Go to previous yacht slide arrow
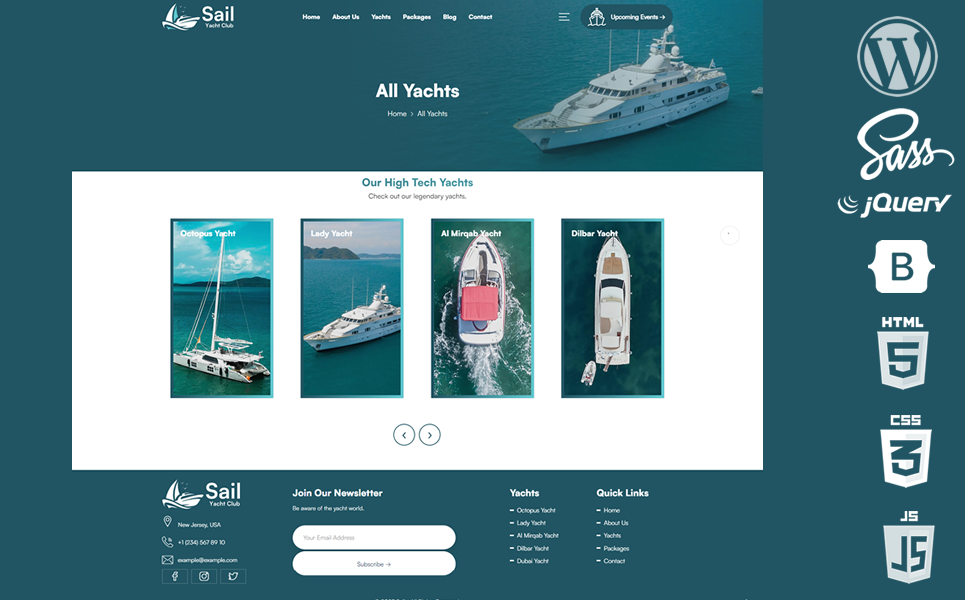965x600 pixels. [x=404, y=435]
